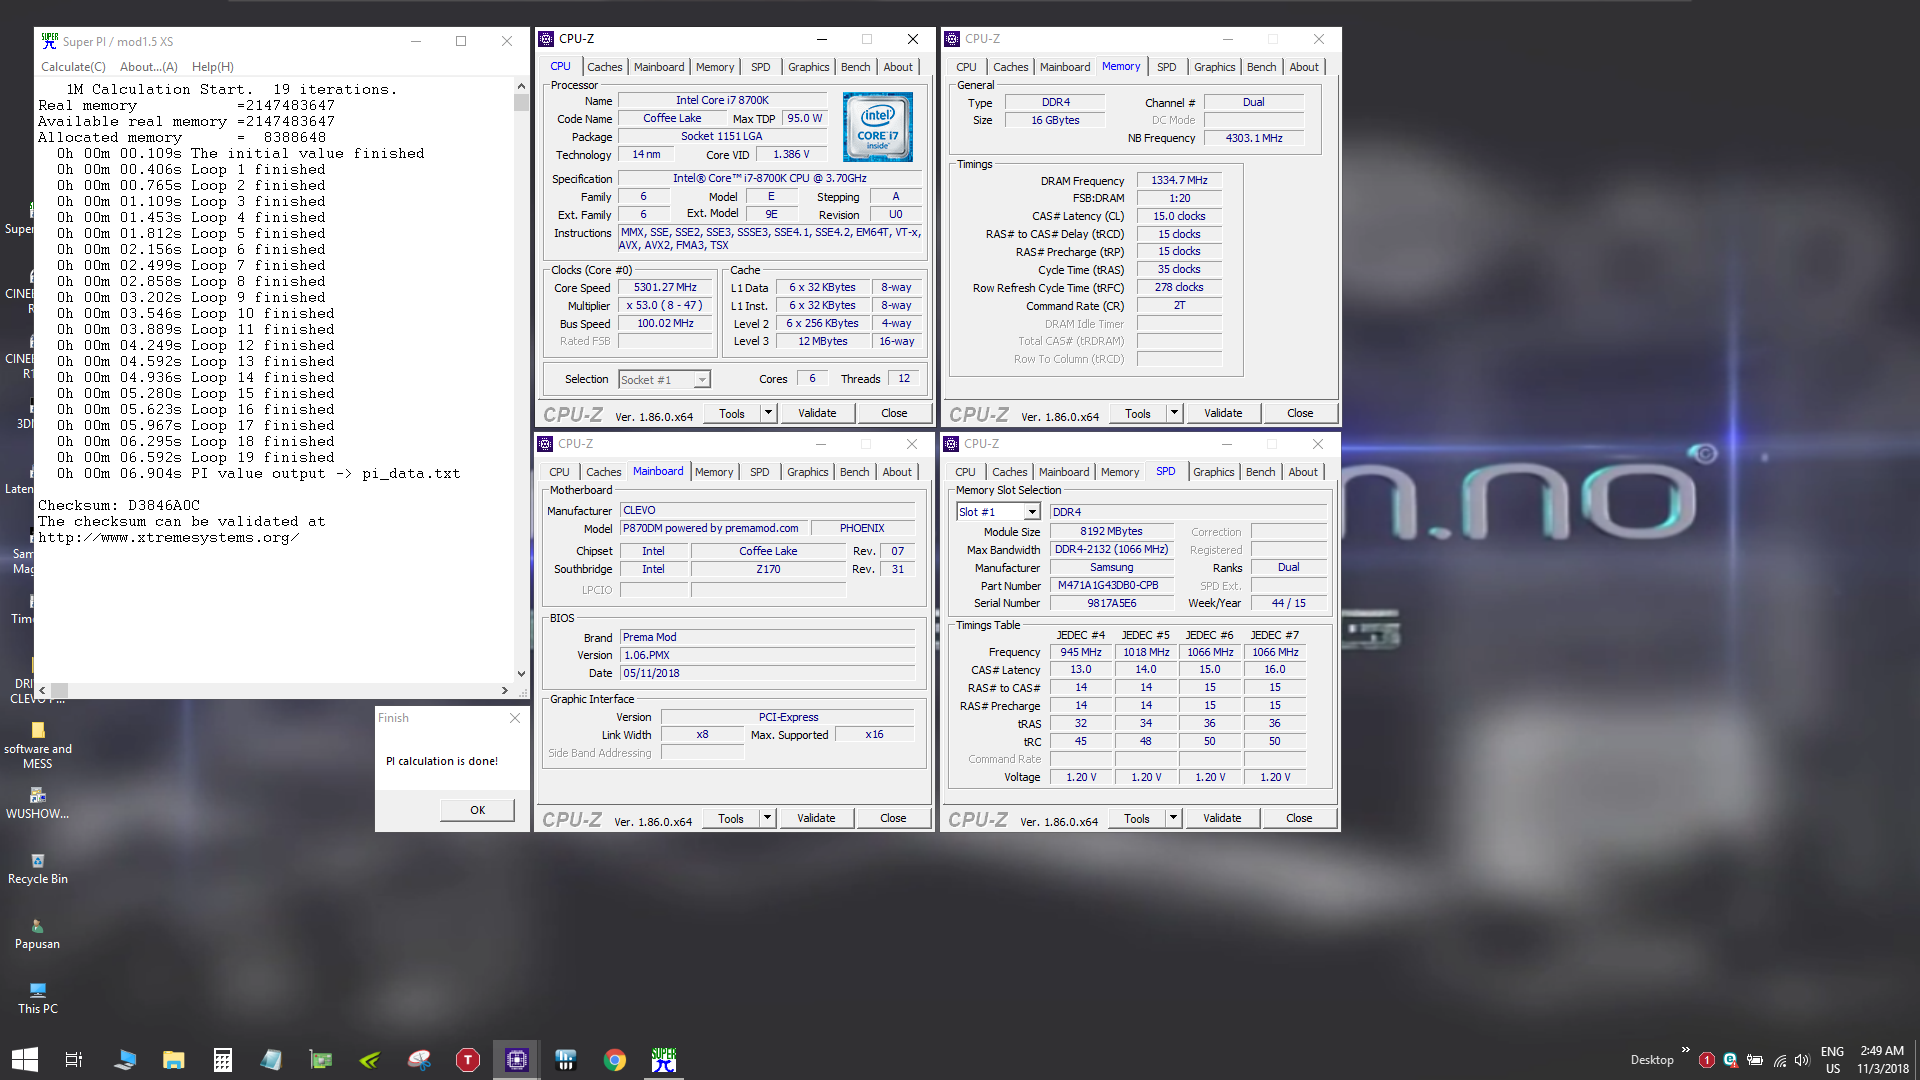Image resolution: width=1920 pixels, height=1080 pixels.
Task: Open the Papusan desktop icon
Action: pyautogui.click(x=38, y=933)
